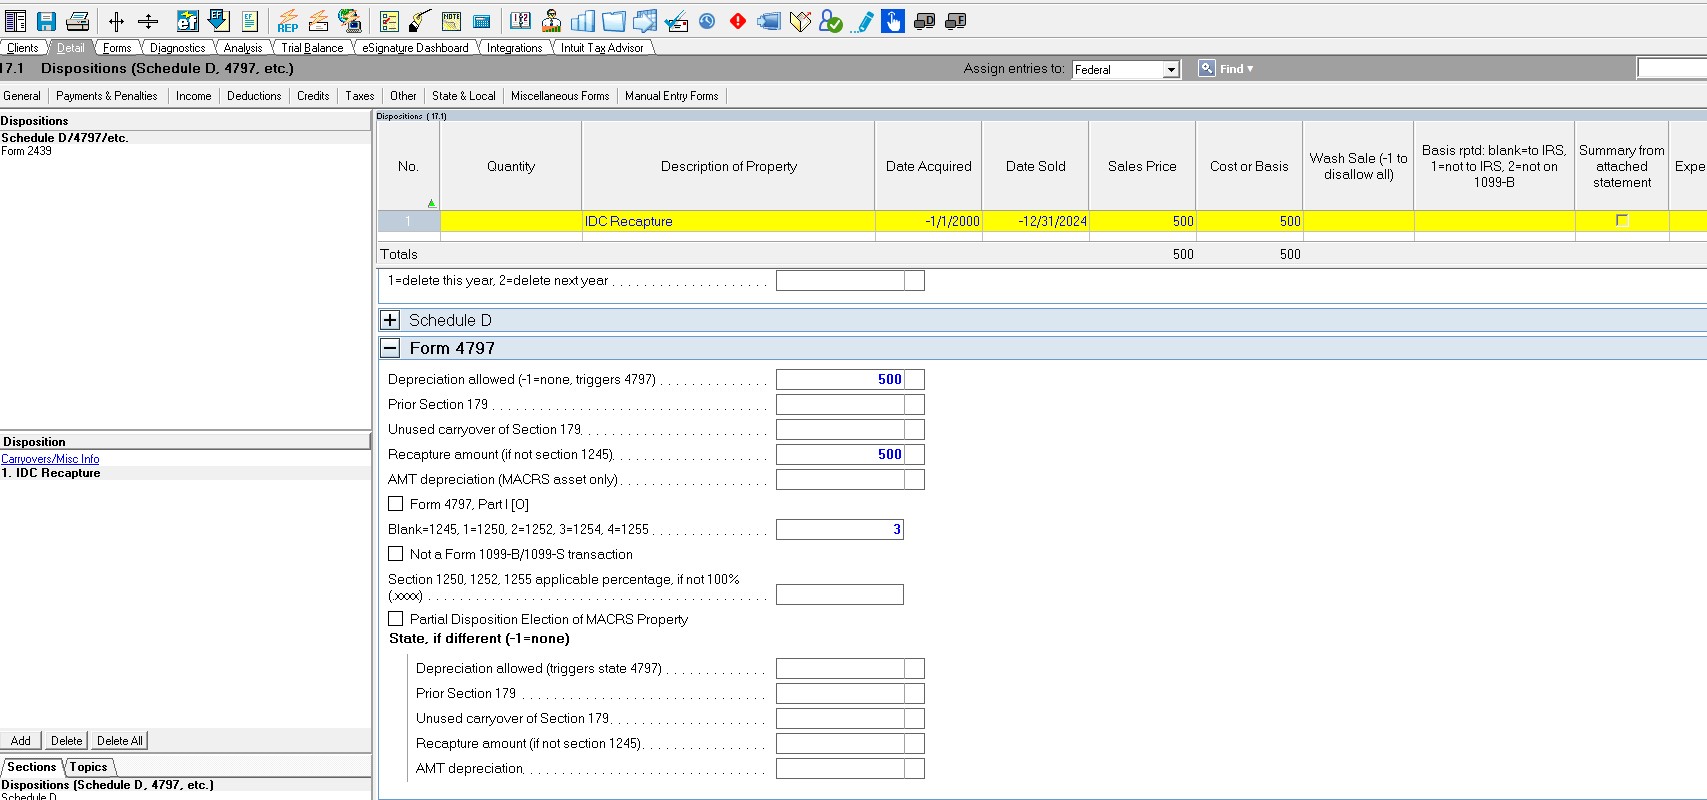Image resolution: width=1707 pixels, height=800 pixels.
Task: Open the Assign entries to dropdown
Action: point(1170,70)
